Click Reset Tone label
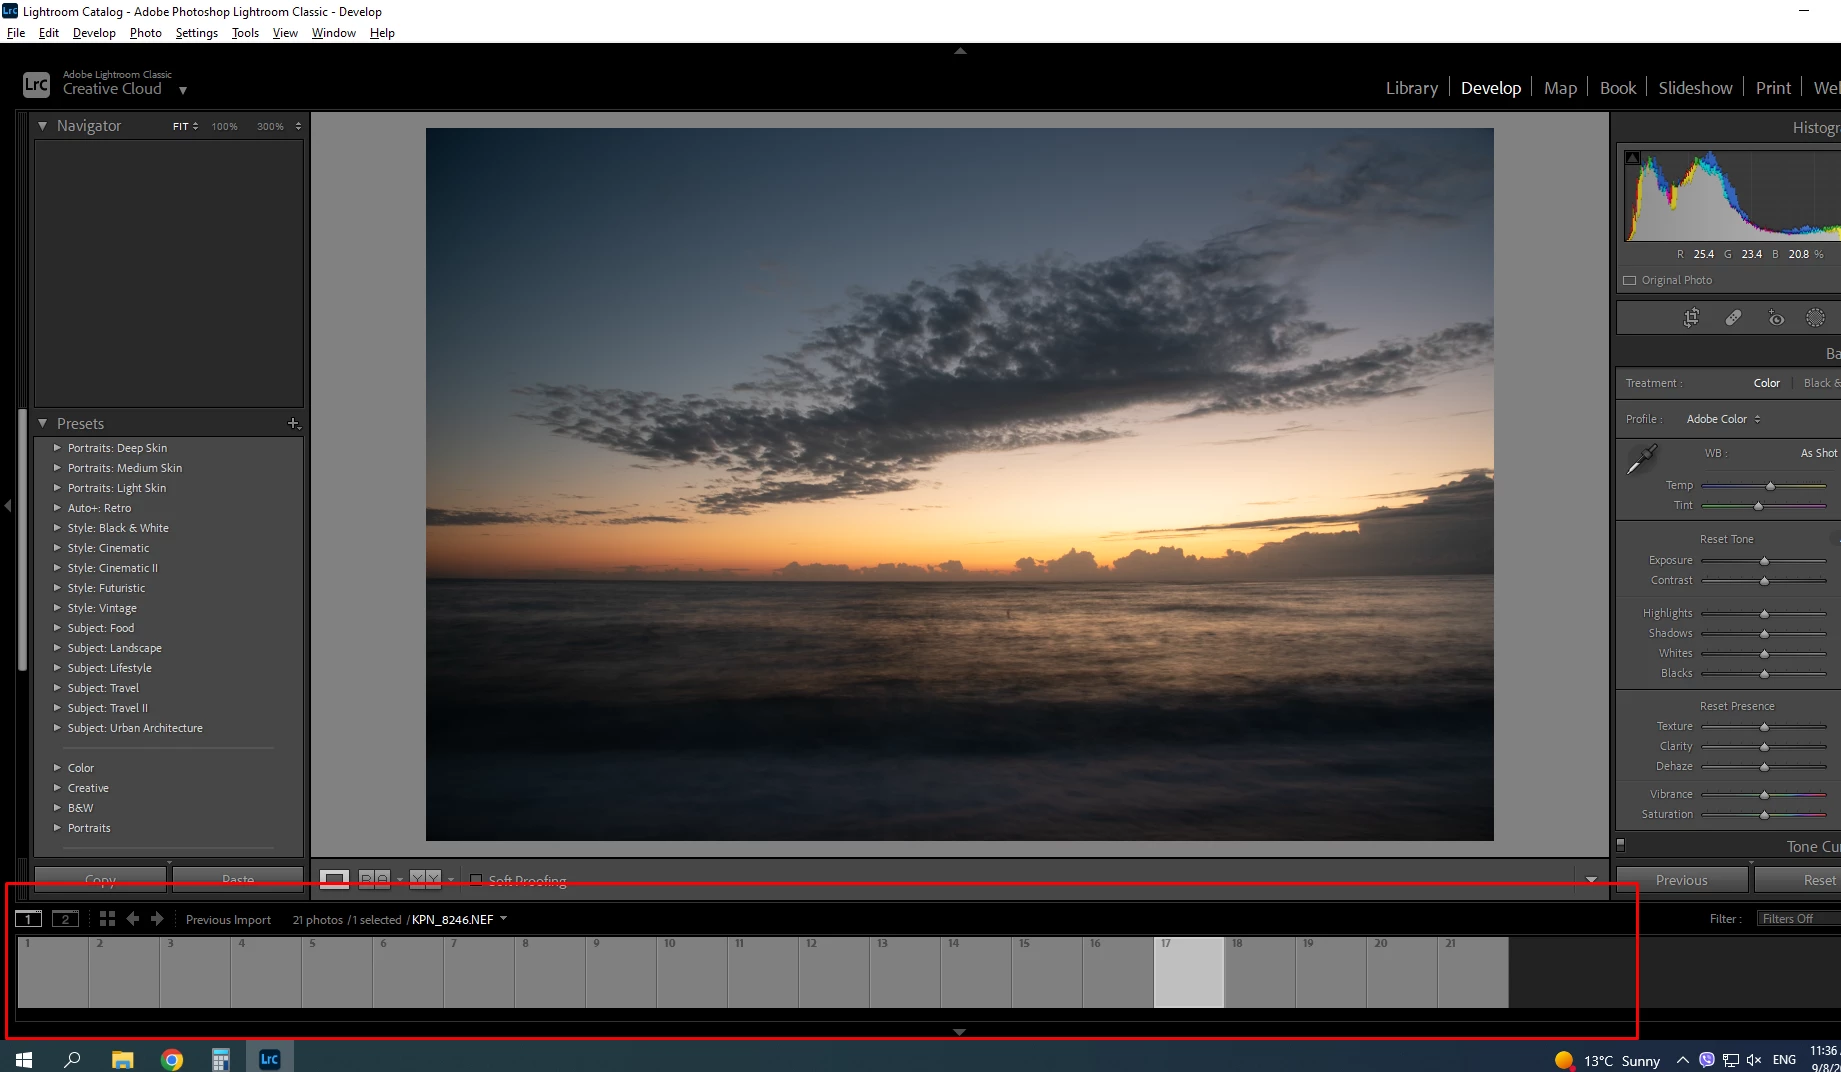This screenshot has width=1841, height=1072. tap(1726, 539)
